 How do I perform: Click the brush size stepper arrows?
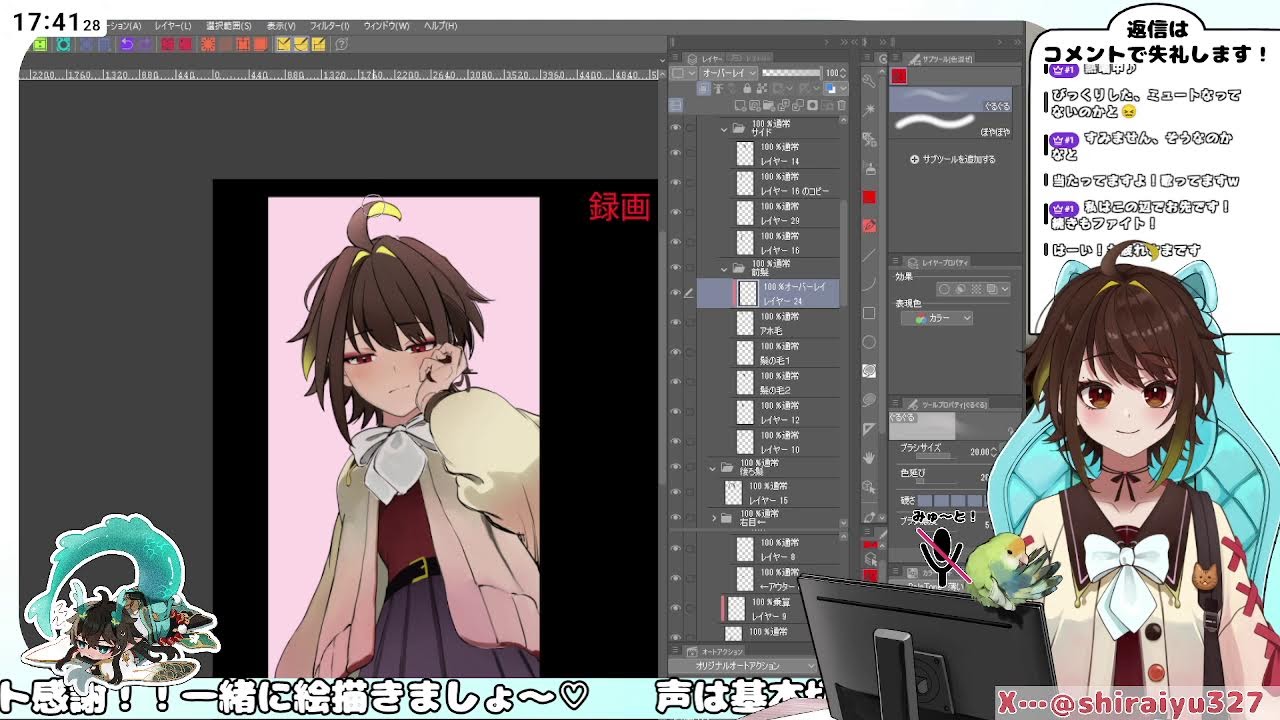point(994,451)
